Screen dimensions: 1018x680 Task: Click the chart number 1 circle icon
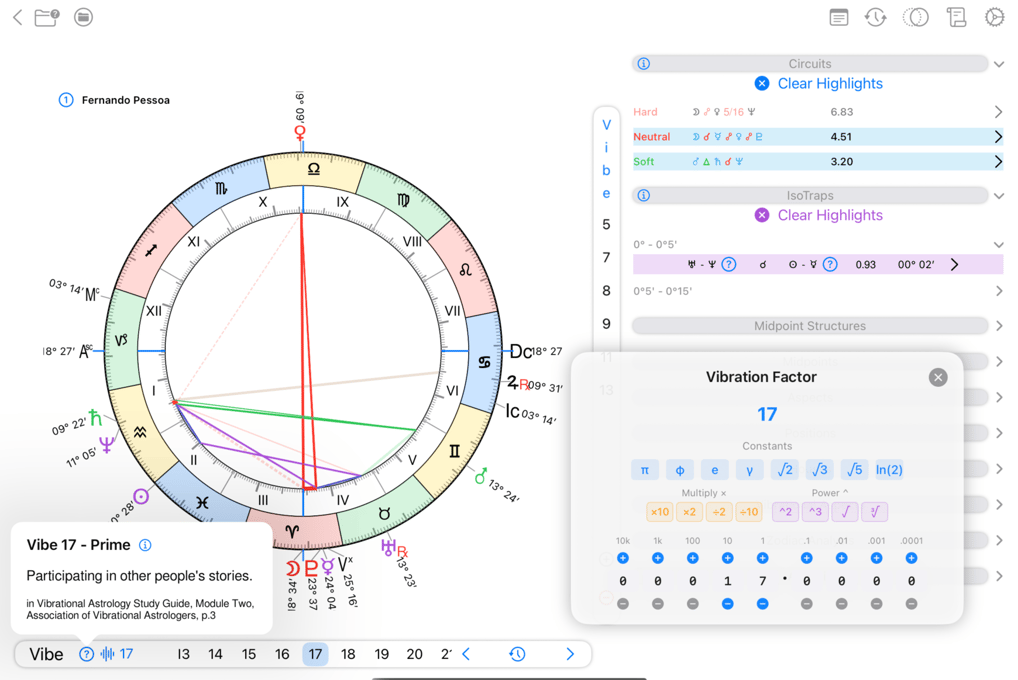(x=66, y=100)
